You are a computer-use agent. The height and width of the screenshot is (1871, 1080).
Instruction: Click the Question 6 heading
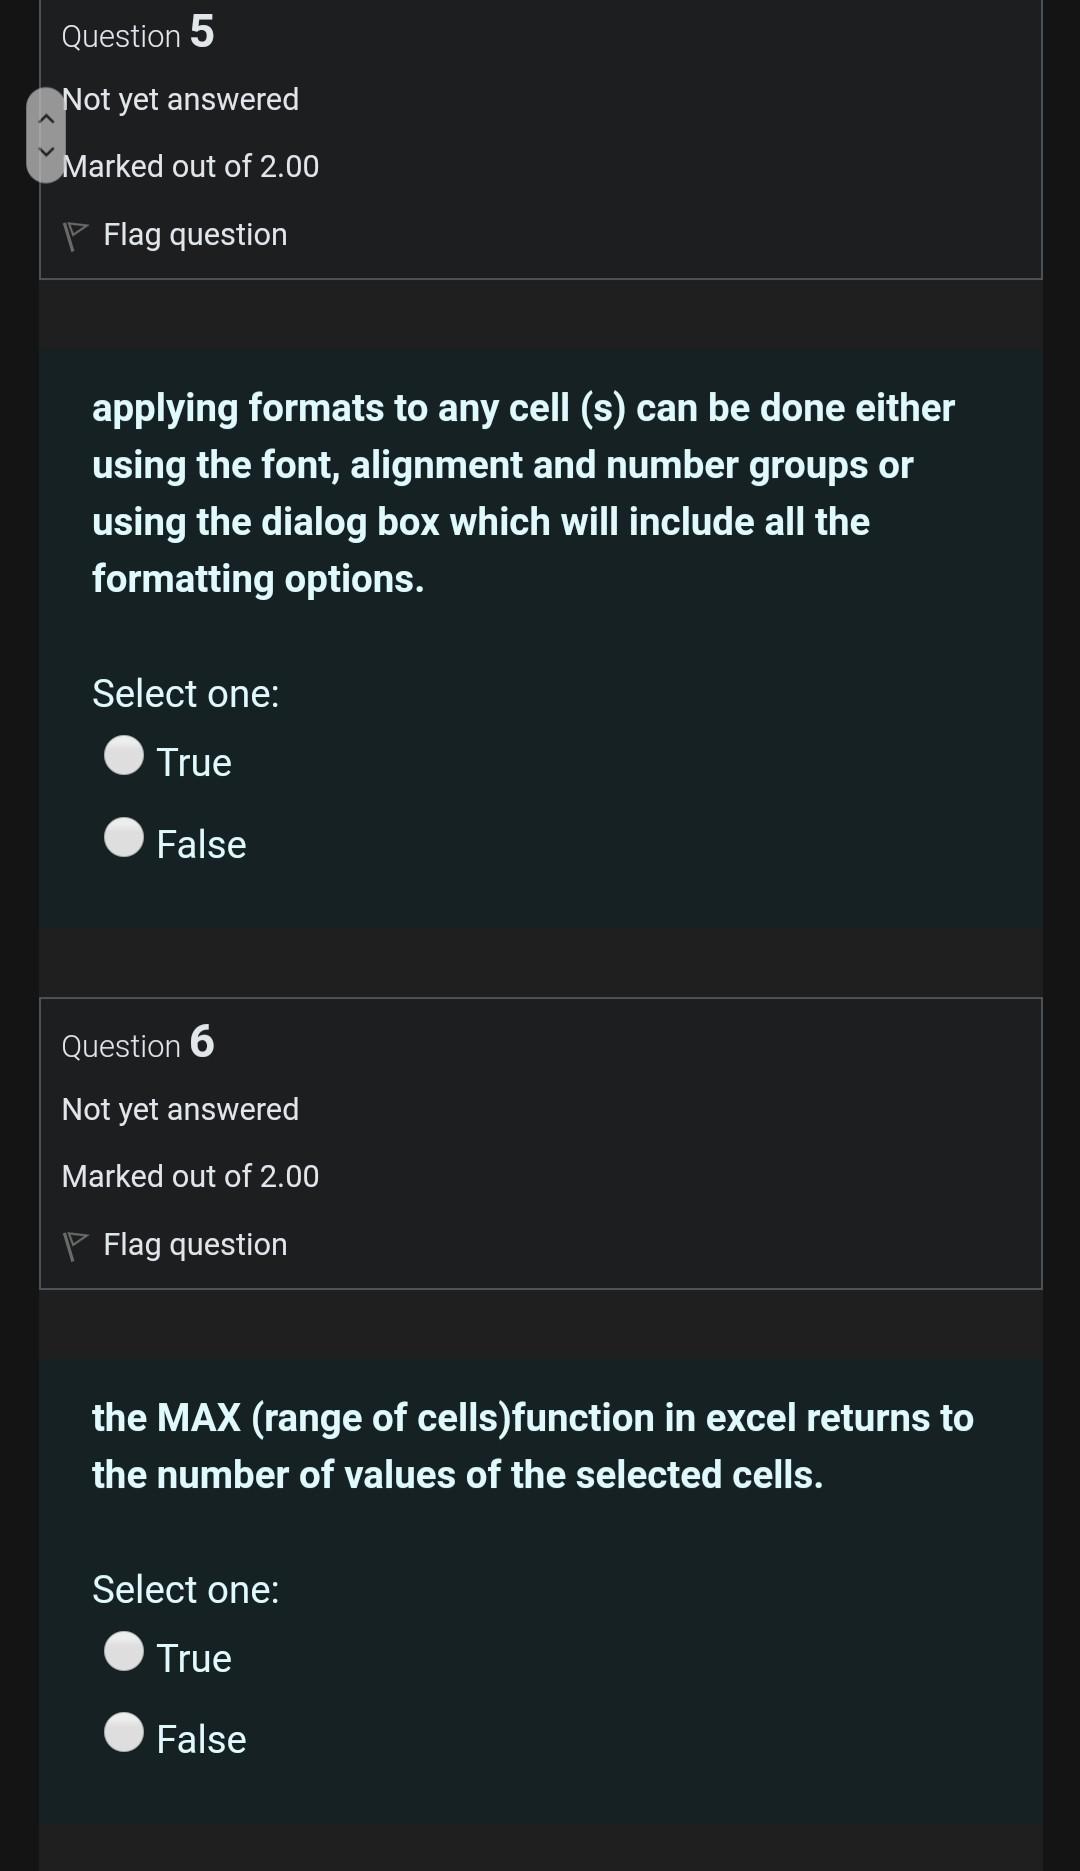(137, 1044)
